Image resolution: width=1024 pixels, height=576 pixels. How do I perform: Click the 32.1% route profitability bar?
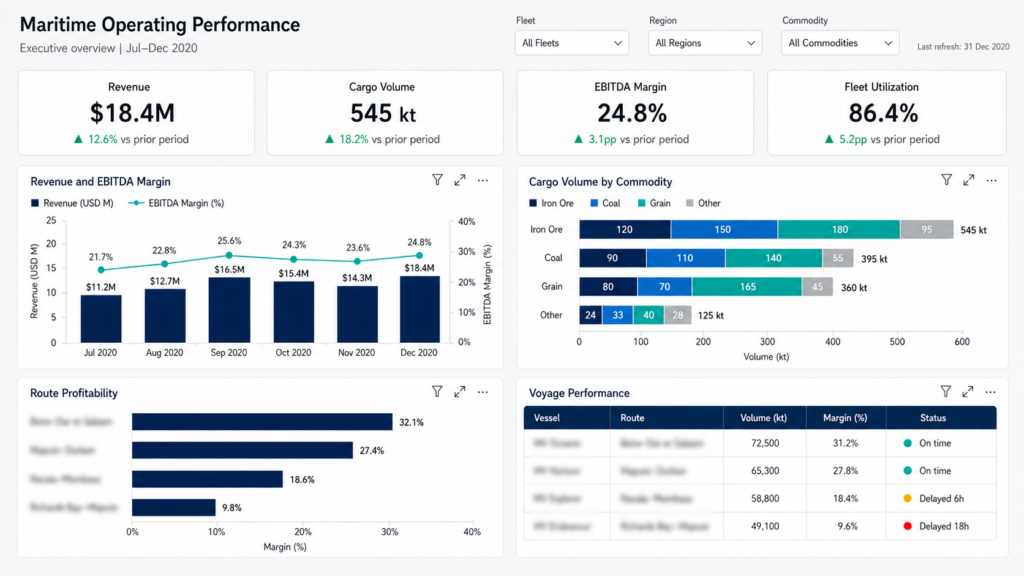[262, 422]
